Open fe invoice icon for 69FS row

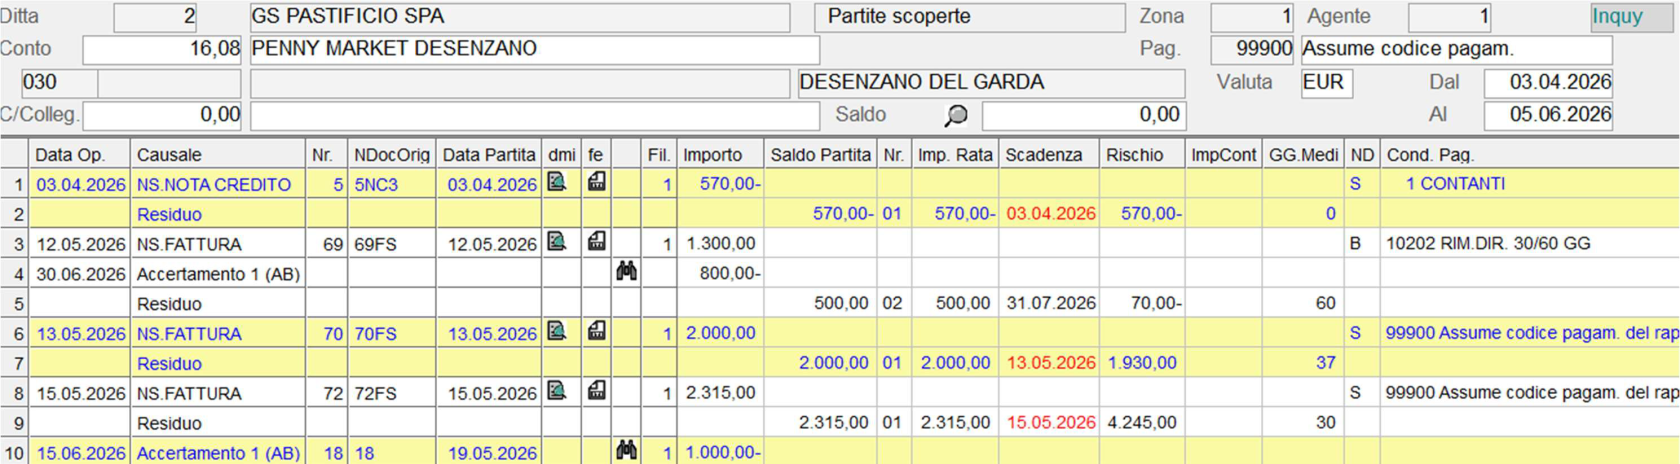click(x=596, y=242)
